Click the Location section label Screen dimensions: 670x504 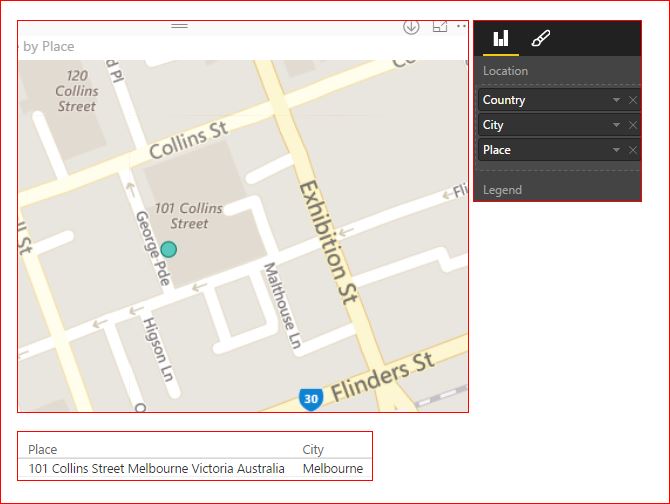point(505,71)
